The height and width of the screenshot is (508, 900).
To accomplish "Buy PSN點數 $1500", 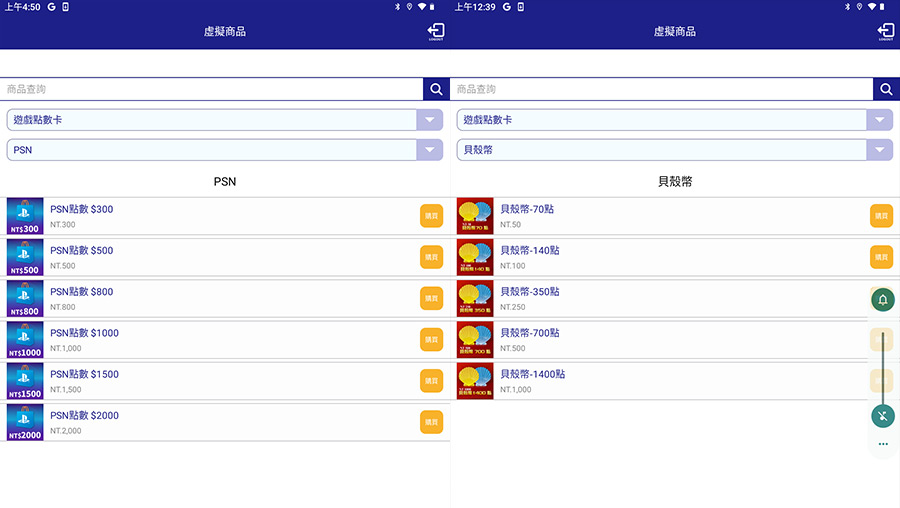I will click(431, 381).
